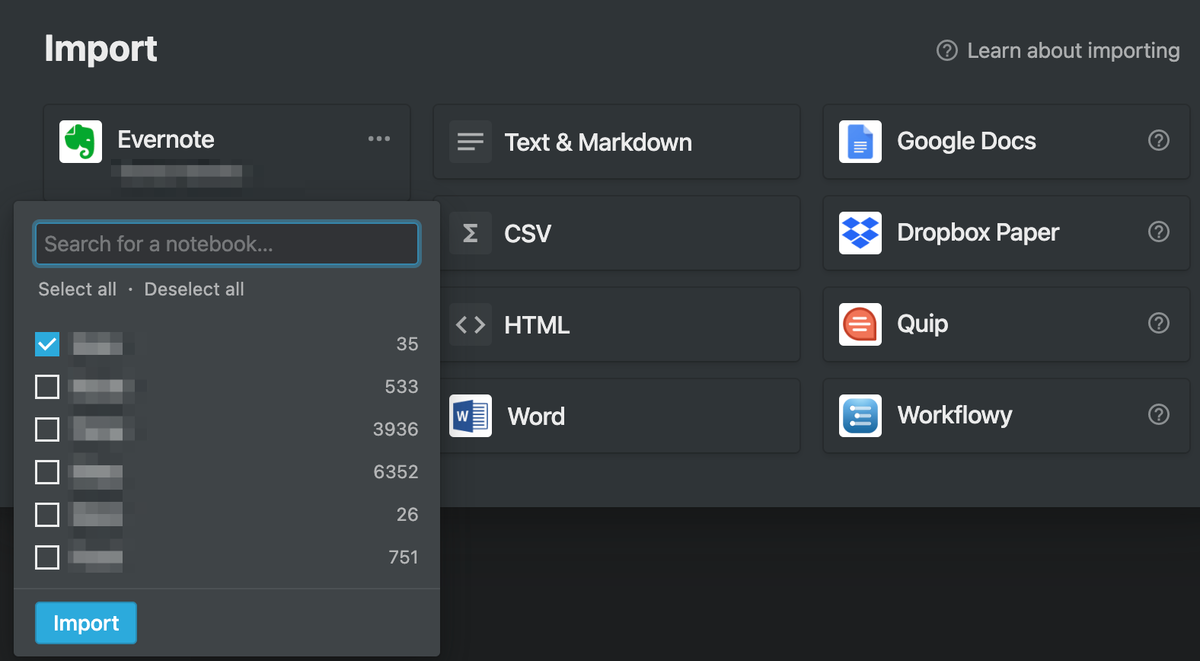Image resolution: width=1200 pixels, height=661 pixels.
Task: Click the Evernote label text
Action: pyautogui.click(x=166, y=139)
